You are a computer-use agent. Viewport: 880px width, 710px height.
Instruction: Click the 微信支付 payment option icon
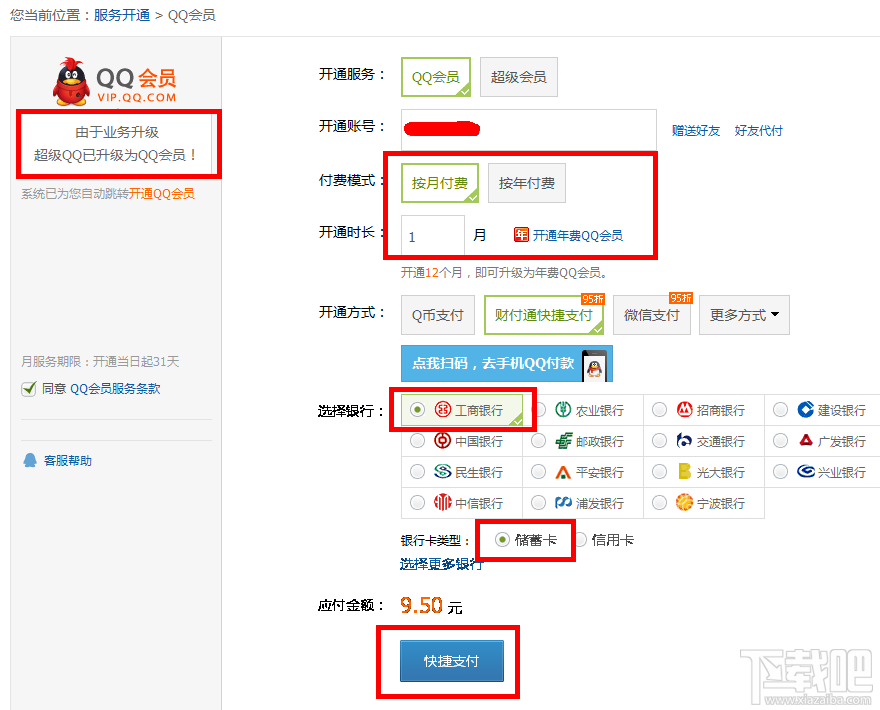(651, 315)
